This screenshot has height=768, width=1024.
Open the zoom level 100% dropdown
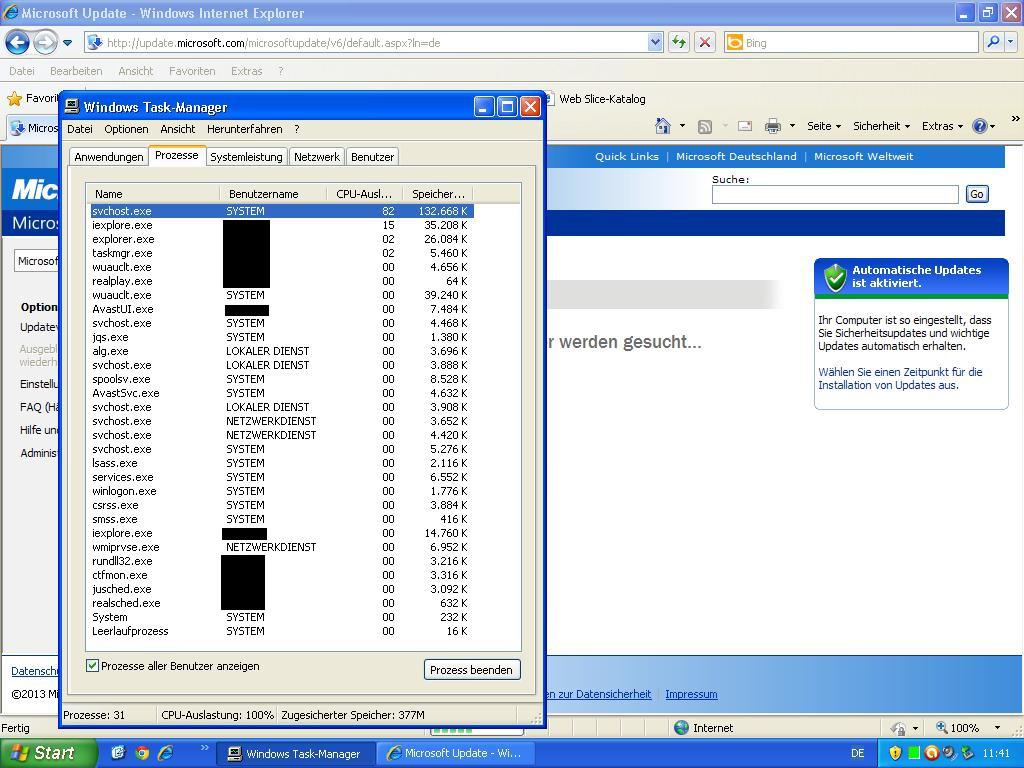click(997, 728)
